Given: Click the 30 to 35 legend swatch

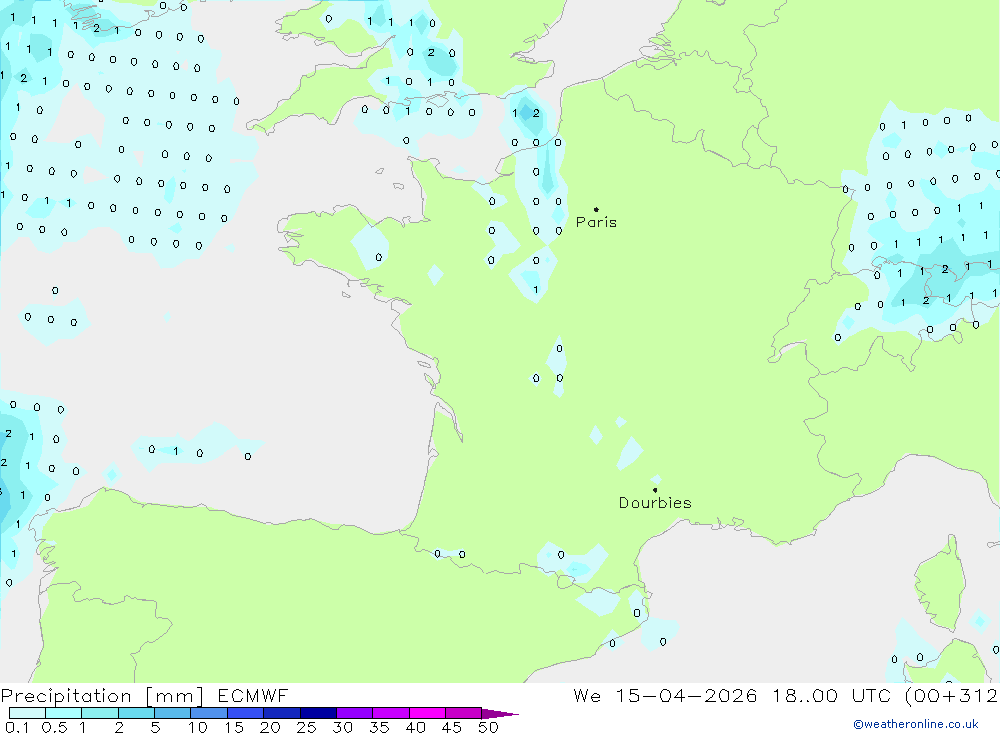Looking at the screenshot, I should (355, 713).
